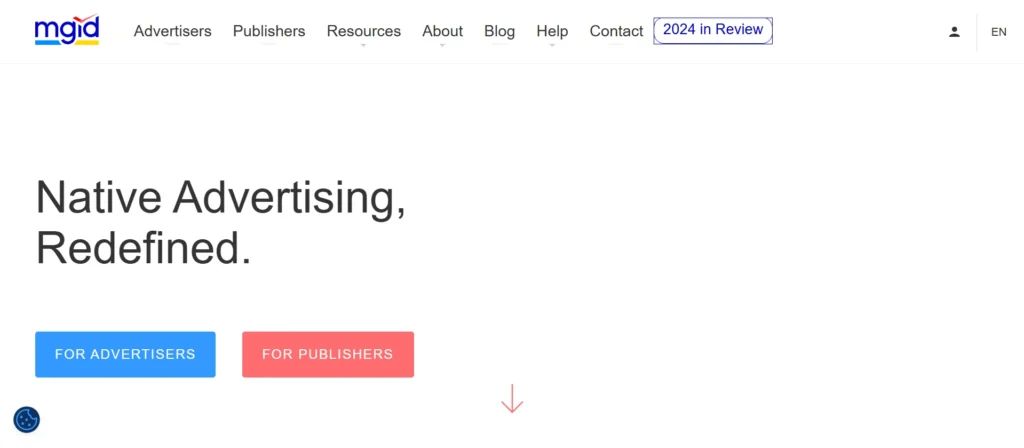Viewport: 1024px width, 448px height.
Task: Click the red scroll-down arrow
Action: (x=512, y=399)
